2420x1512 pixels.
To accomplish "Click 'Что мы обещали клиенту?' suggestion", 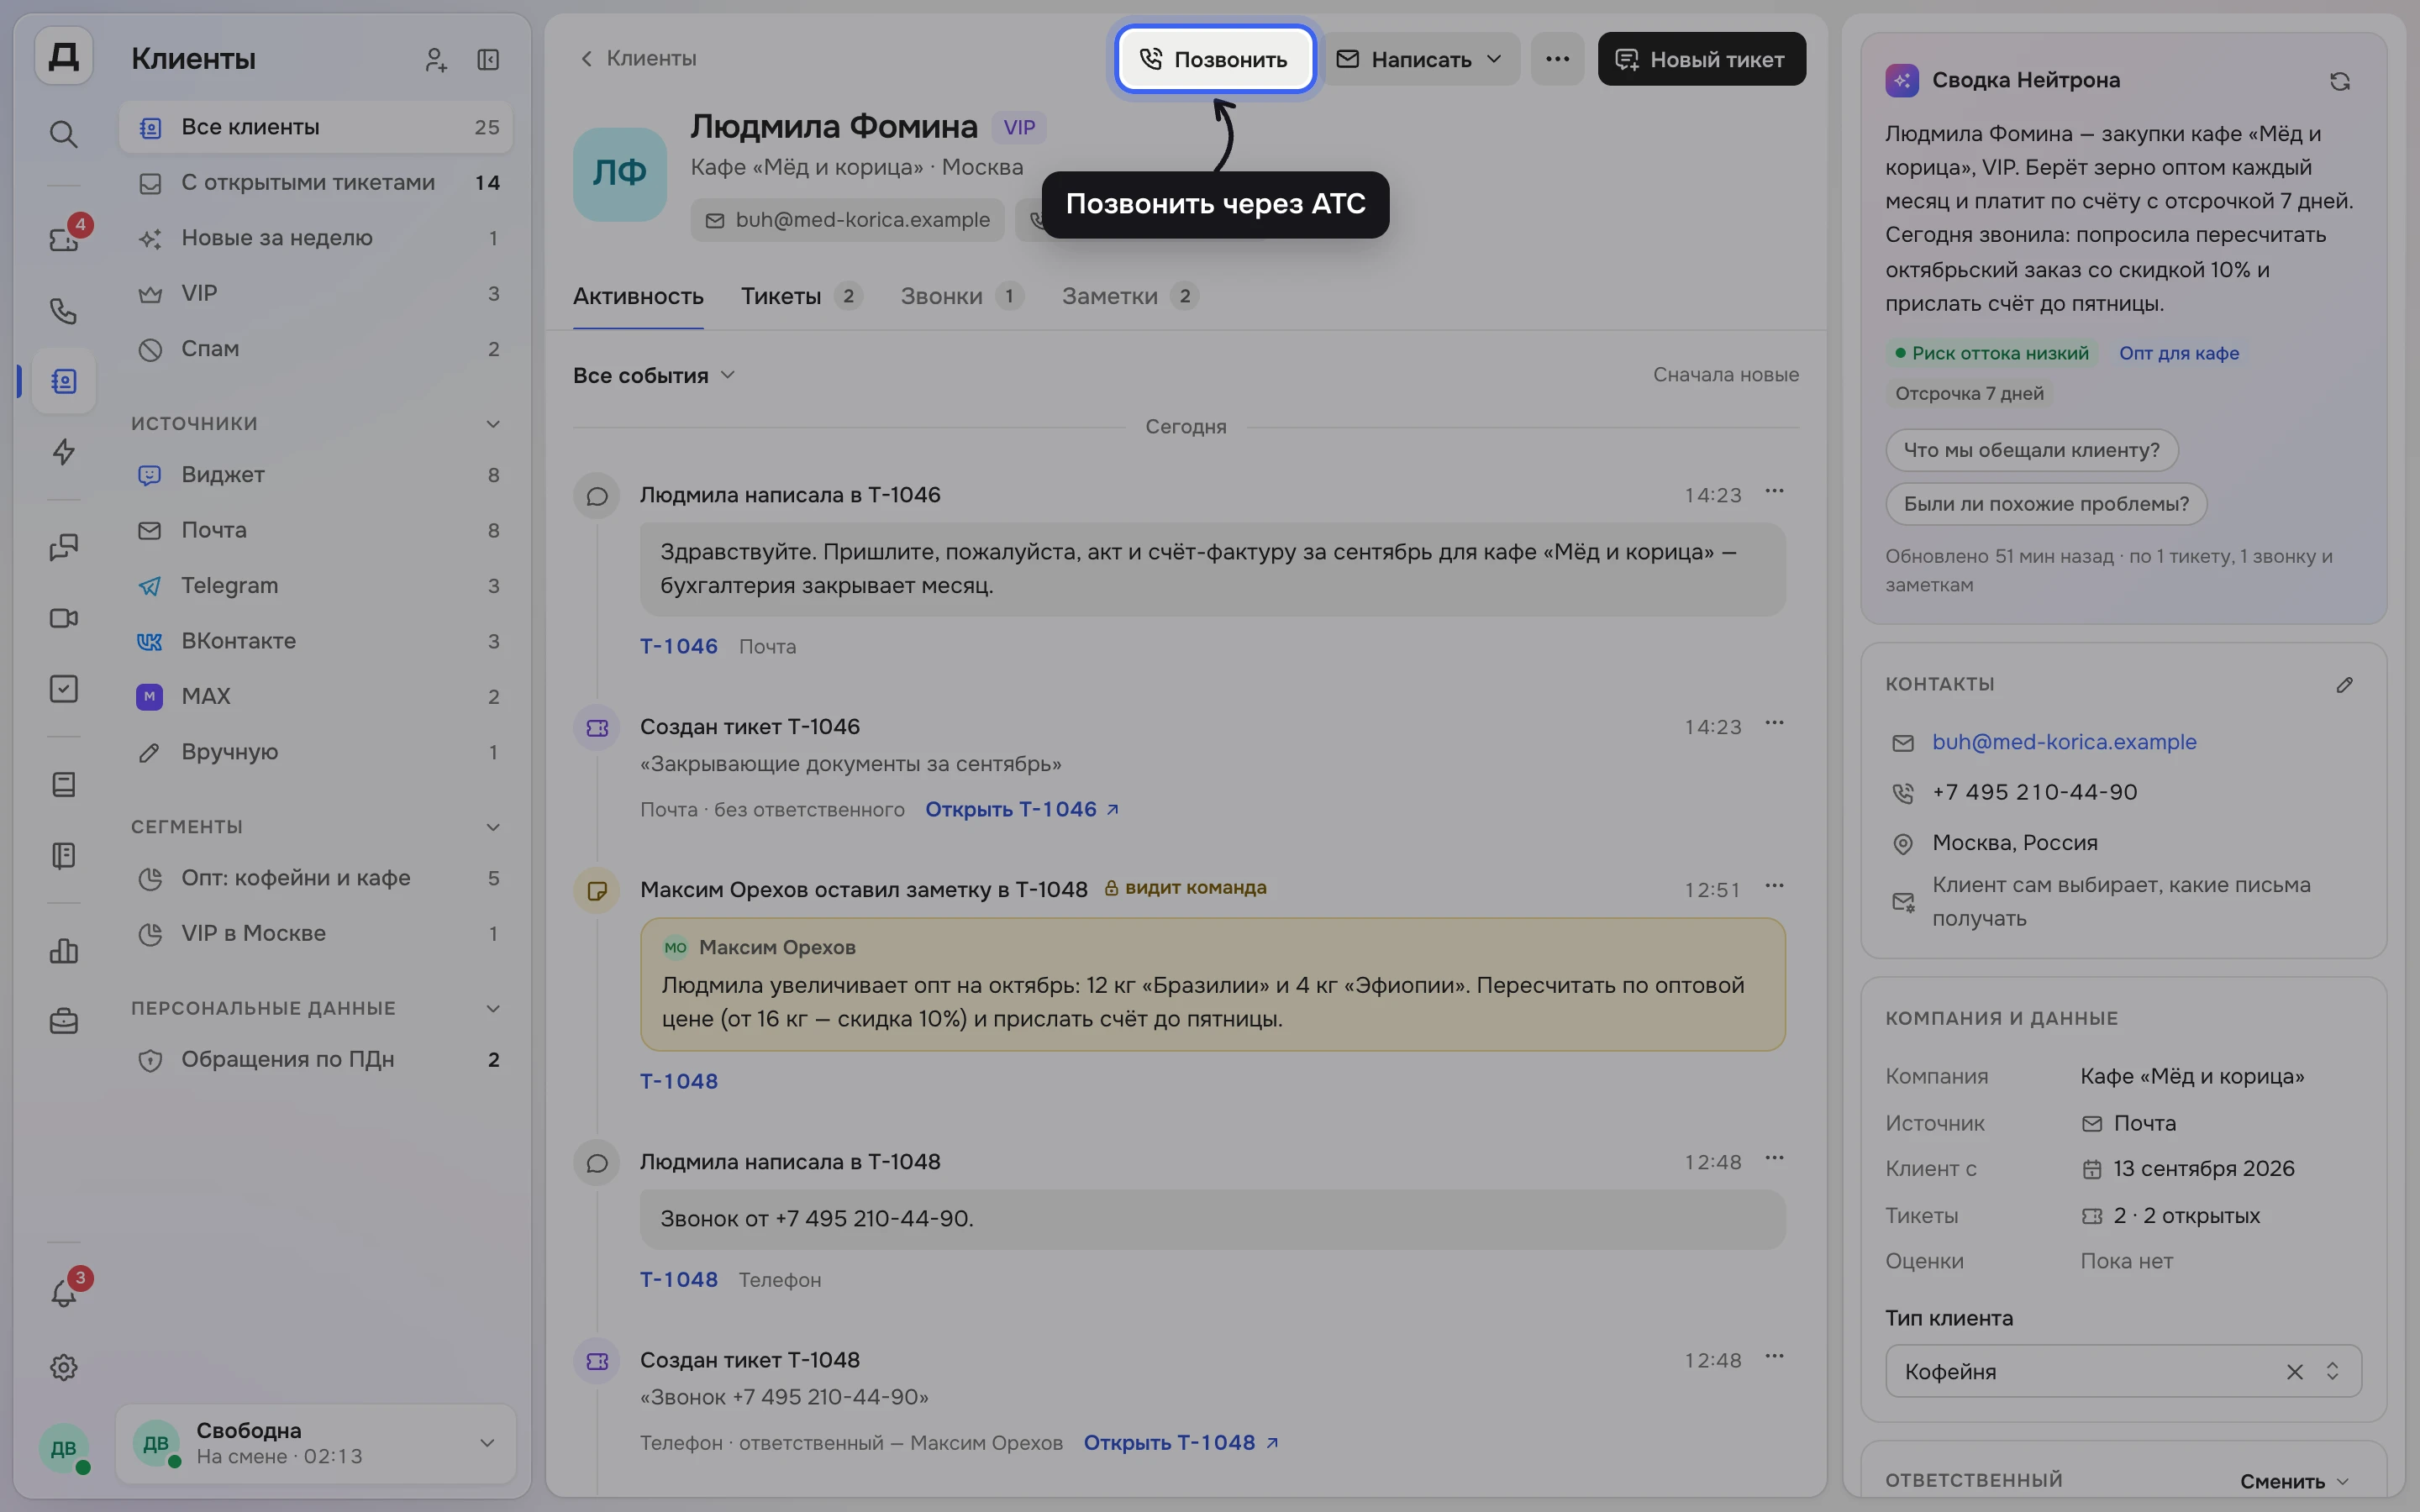I will click(2031, 450).
